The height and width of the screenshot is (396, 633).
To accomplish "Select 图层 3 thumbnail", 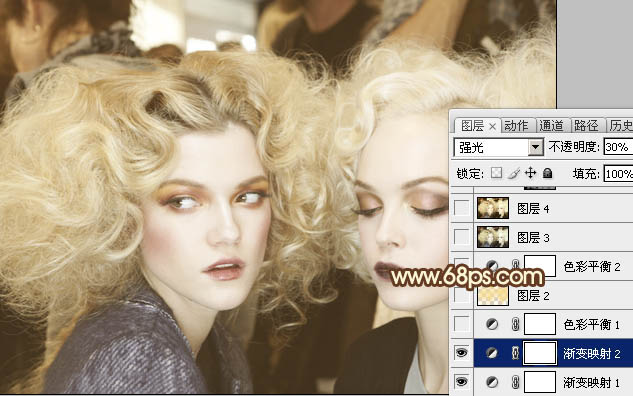I will click(493, 237).
